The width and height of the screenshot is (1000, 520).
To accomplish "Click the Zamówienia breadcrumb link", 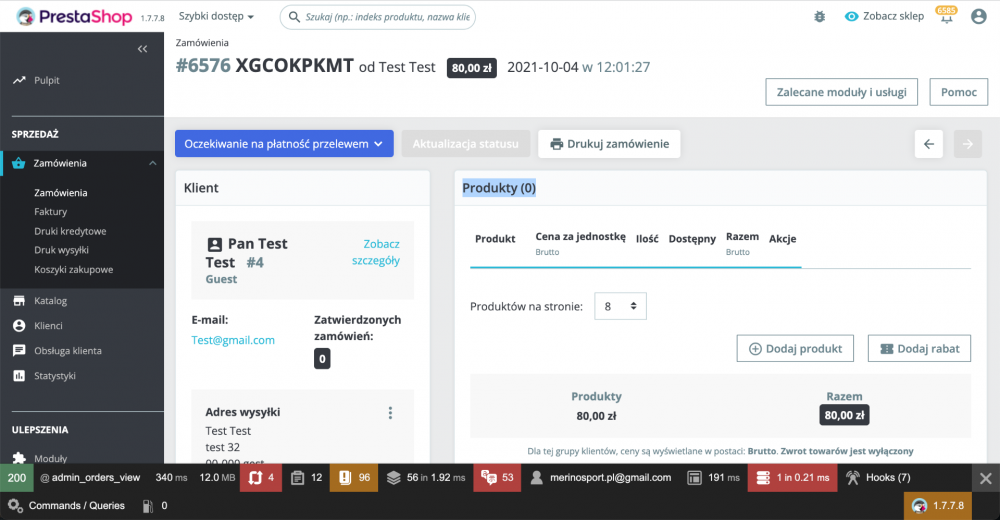I will (x=202, y=43).
